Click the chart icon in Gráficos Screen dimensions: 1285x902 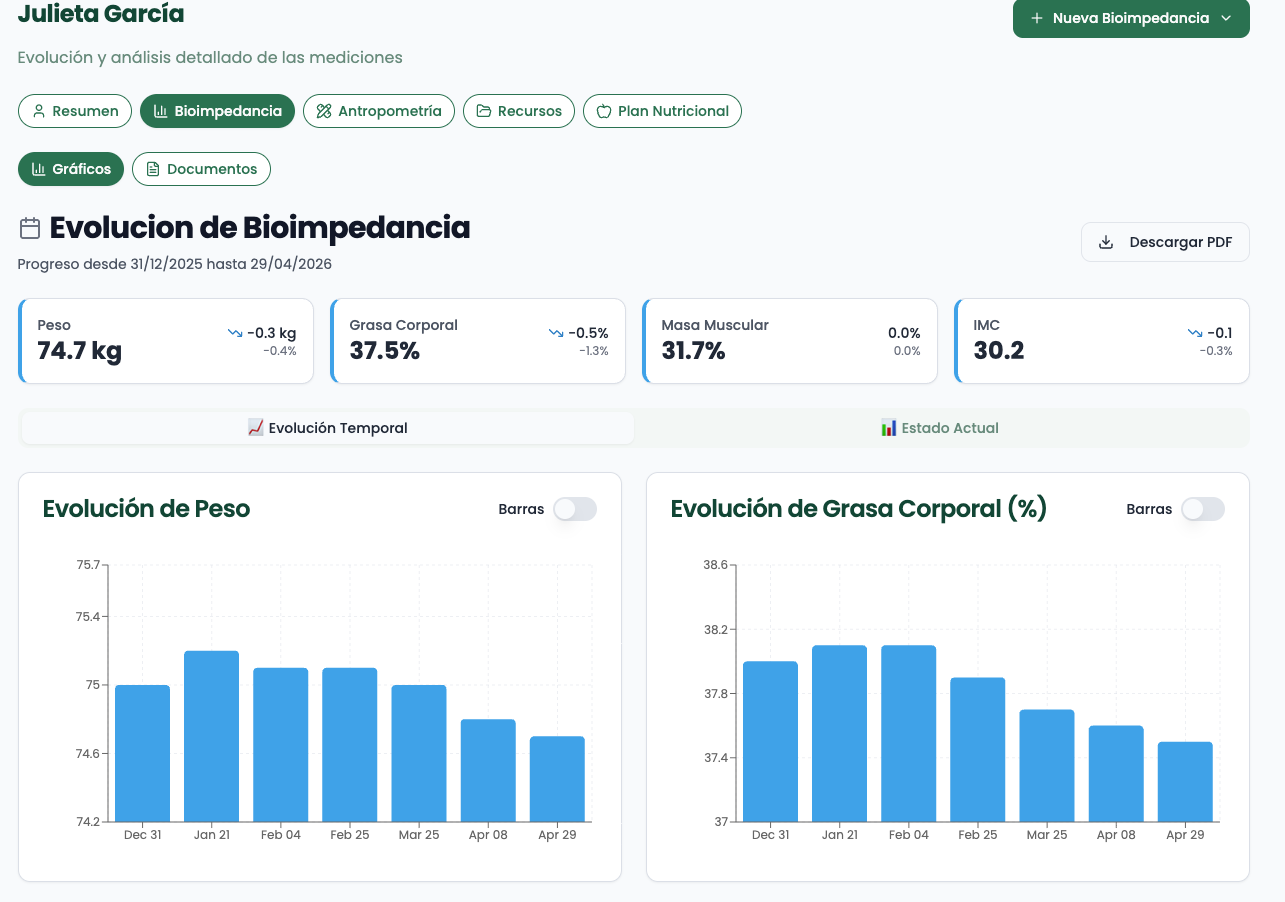tap(39, 169)
